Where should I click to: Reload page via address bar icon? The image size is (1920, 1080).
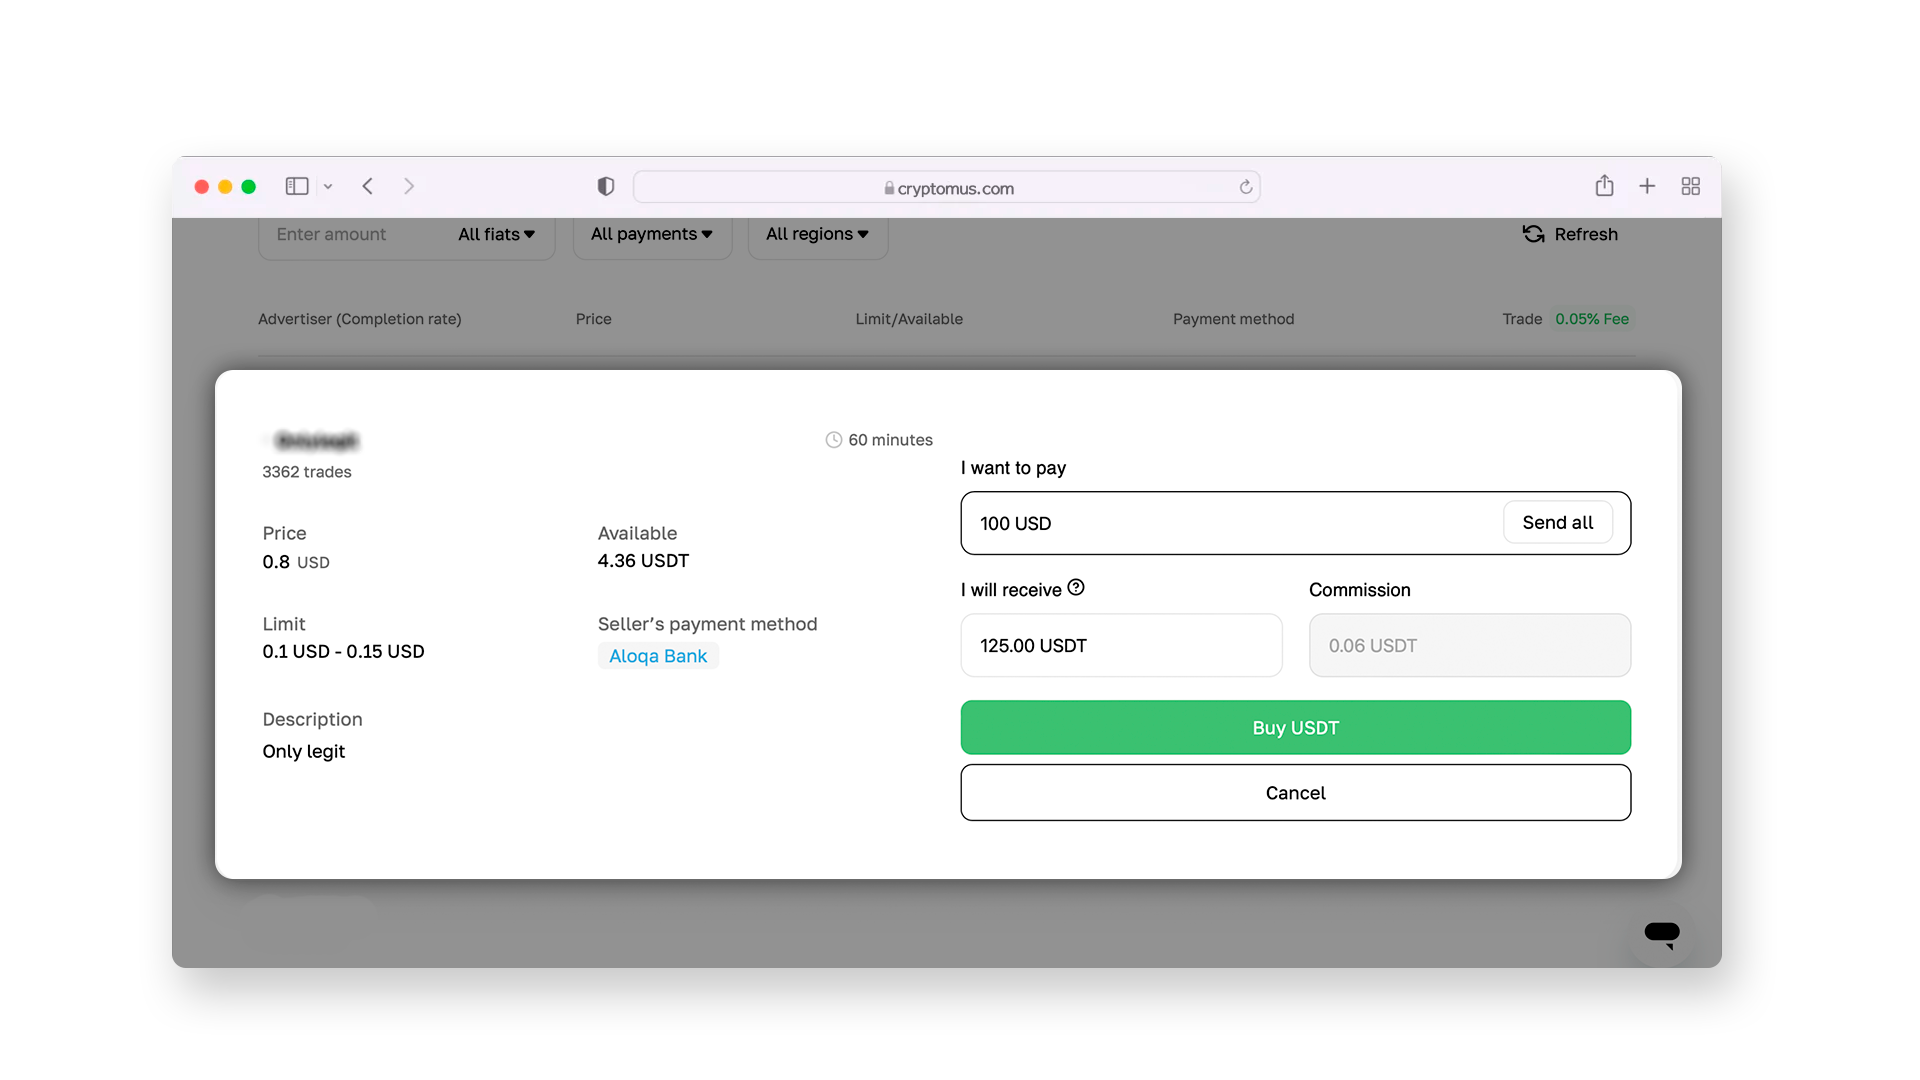pos(1245,187)
